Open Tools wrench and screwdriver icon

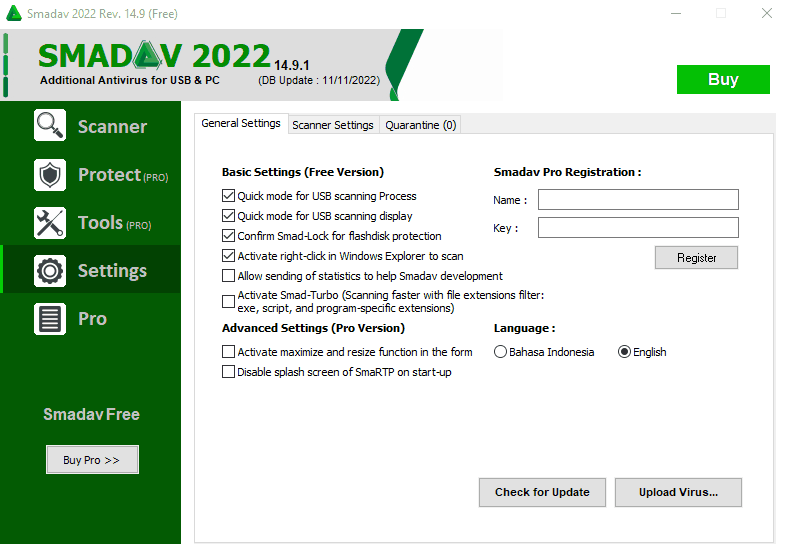50,222
